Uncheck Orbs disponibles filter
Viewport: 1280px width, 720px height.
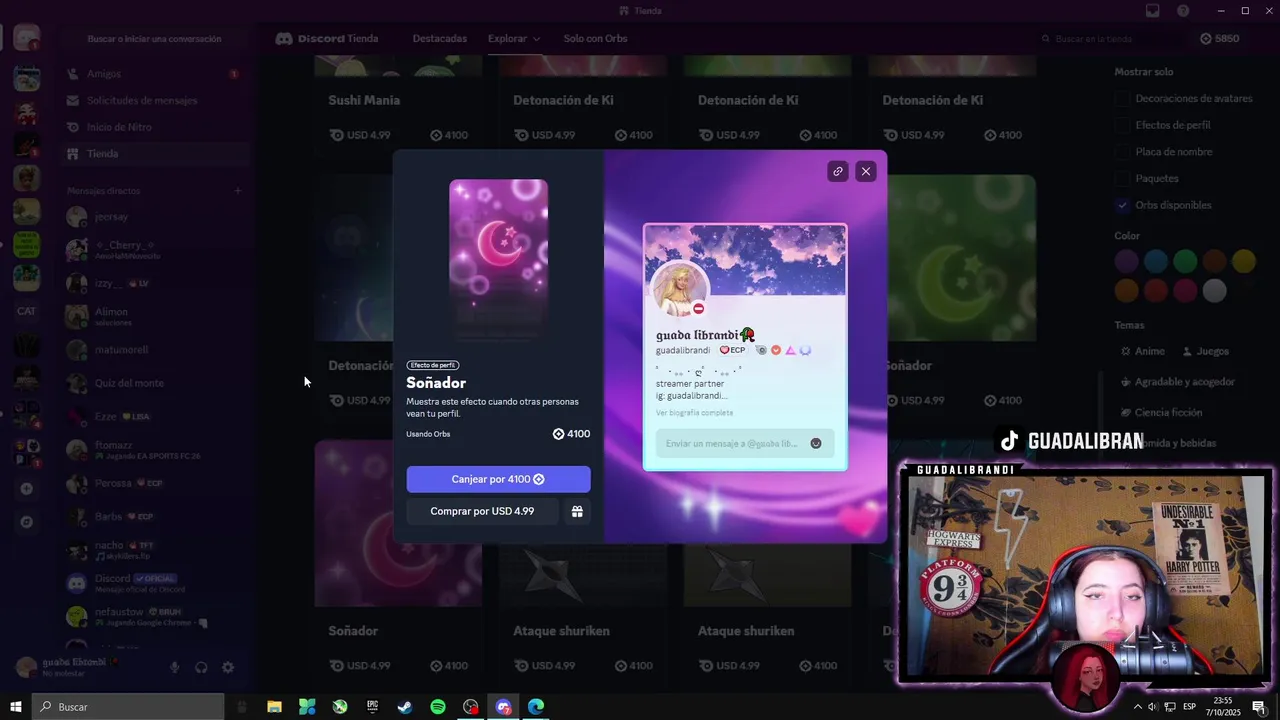click(1123, 205)
